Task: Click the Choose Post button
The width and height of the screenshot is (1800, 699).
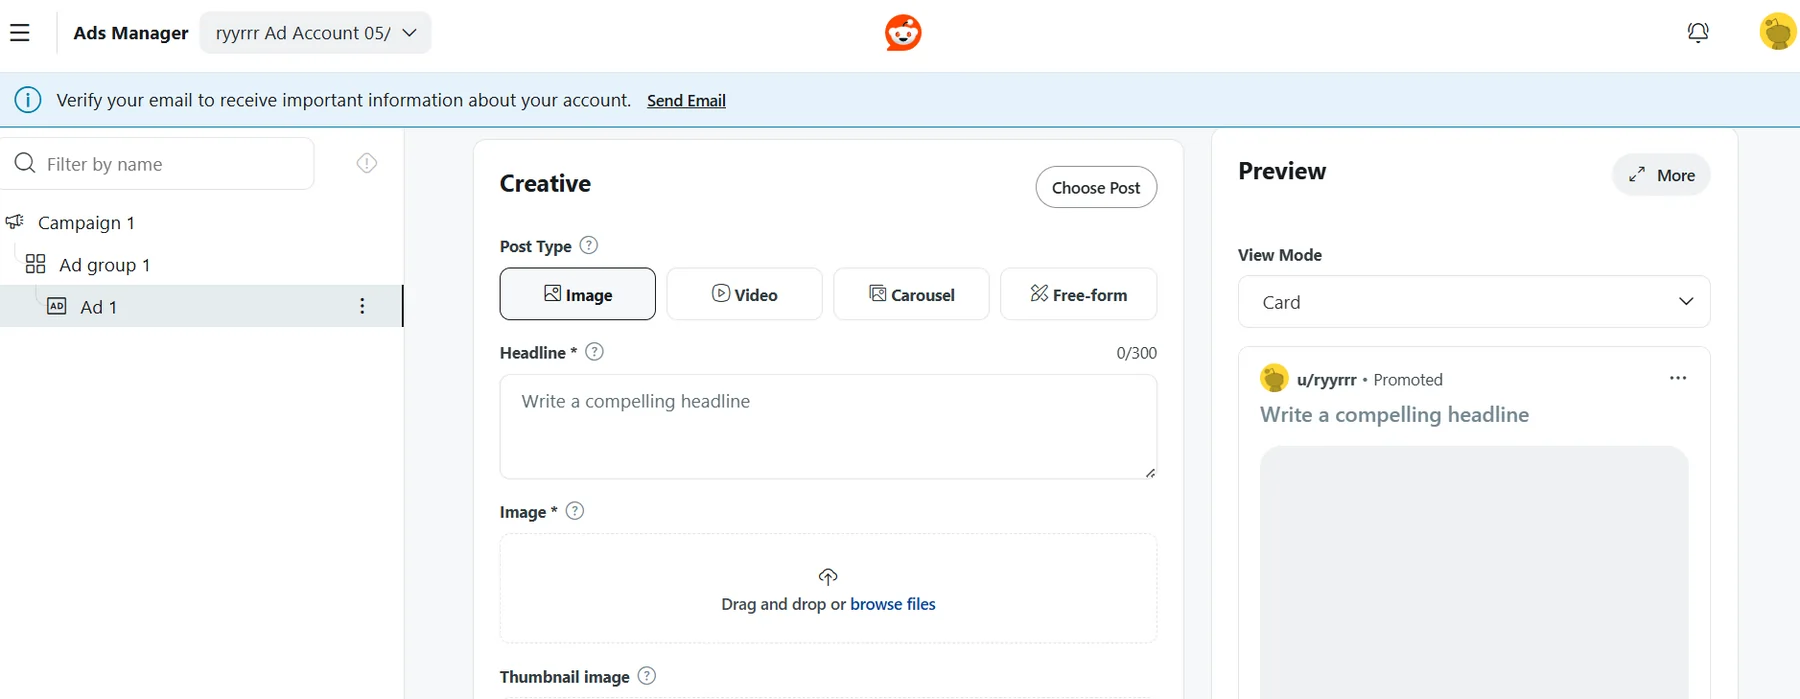Action: point(1096,187)
